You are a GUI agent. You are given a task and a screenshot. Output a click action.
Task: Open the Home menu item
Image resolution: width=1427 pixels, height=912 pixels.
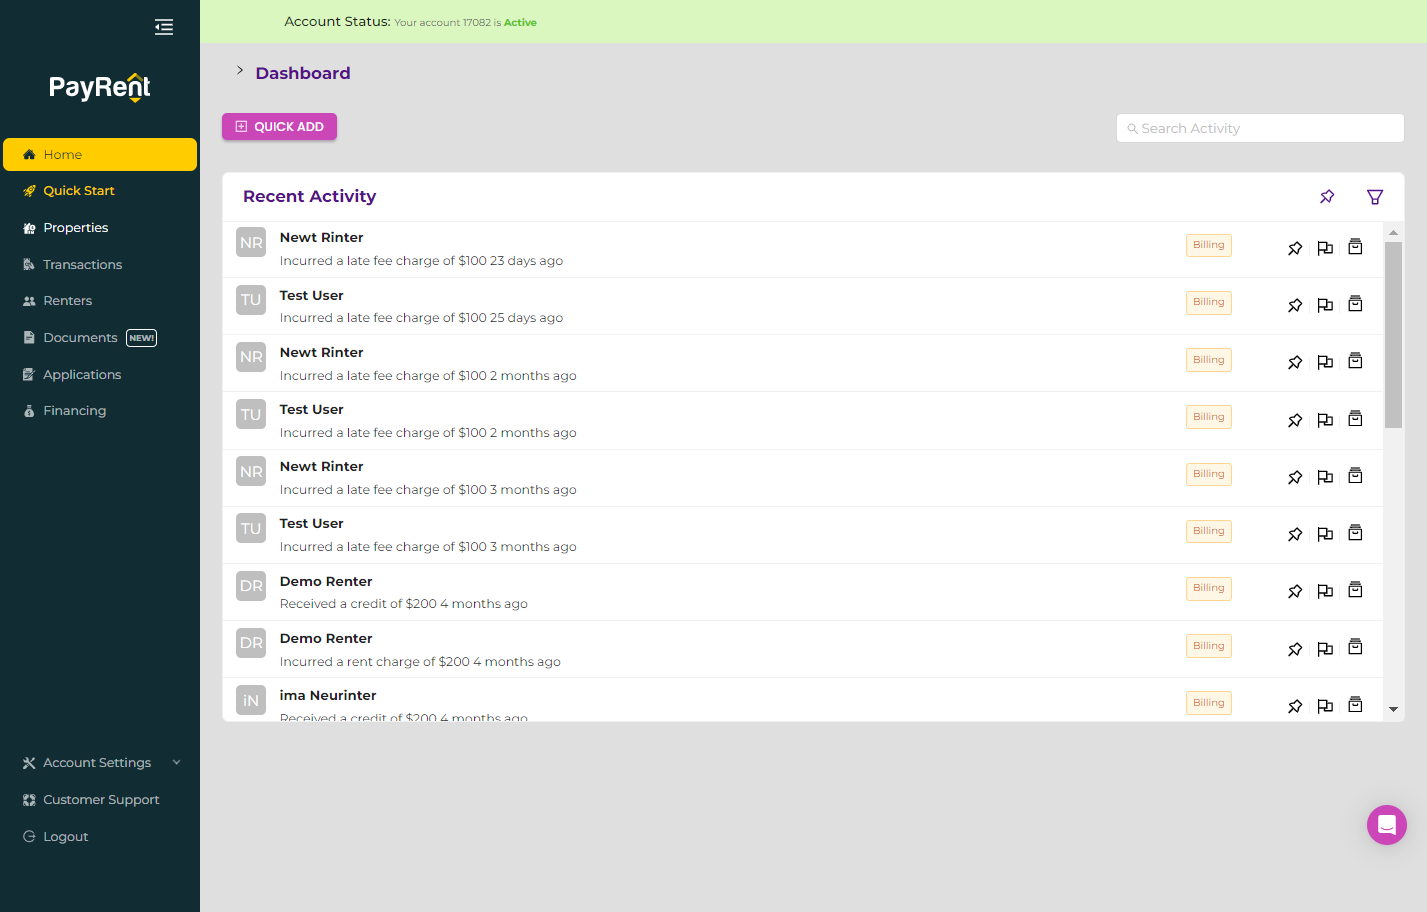[100, 155]
